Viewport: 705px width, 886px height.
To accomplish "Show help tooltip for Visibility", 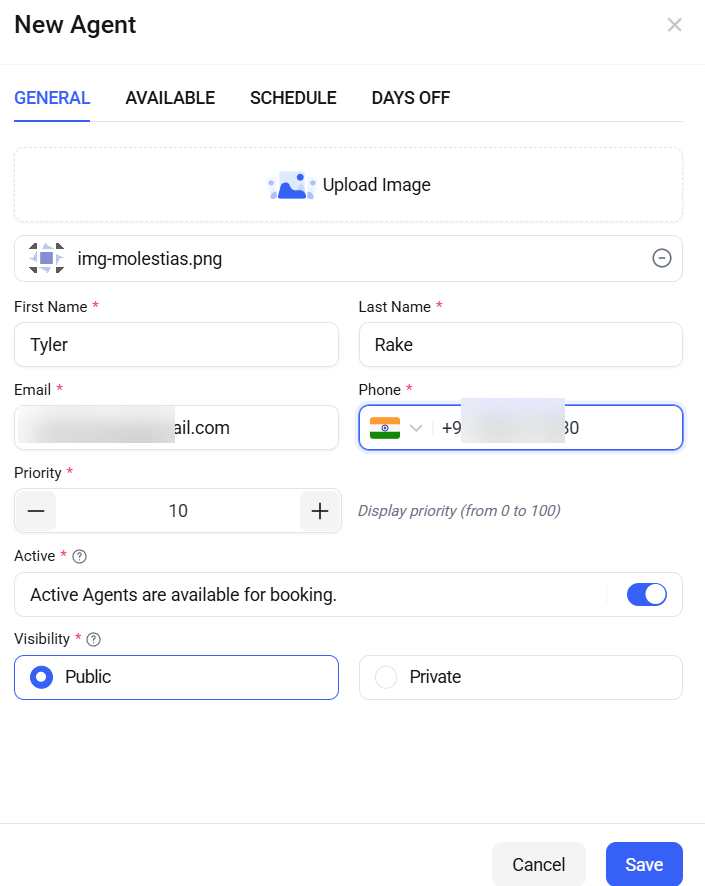I will pos(95,639).
